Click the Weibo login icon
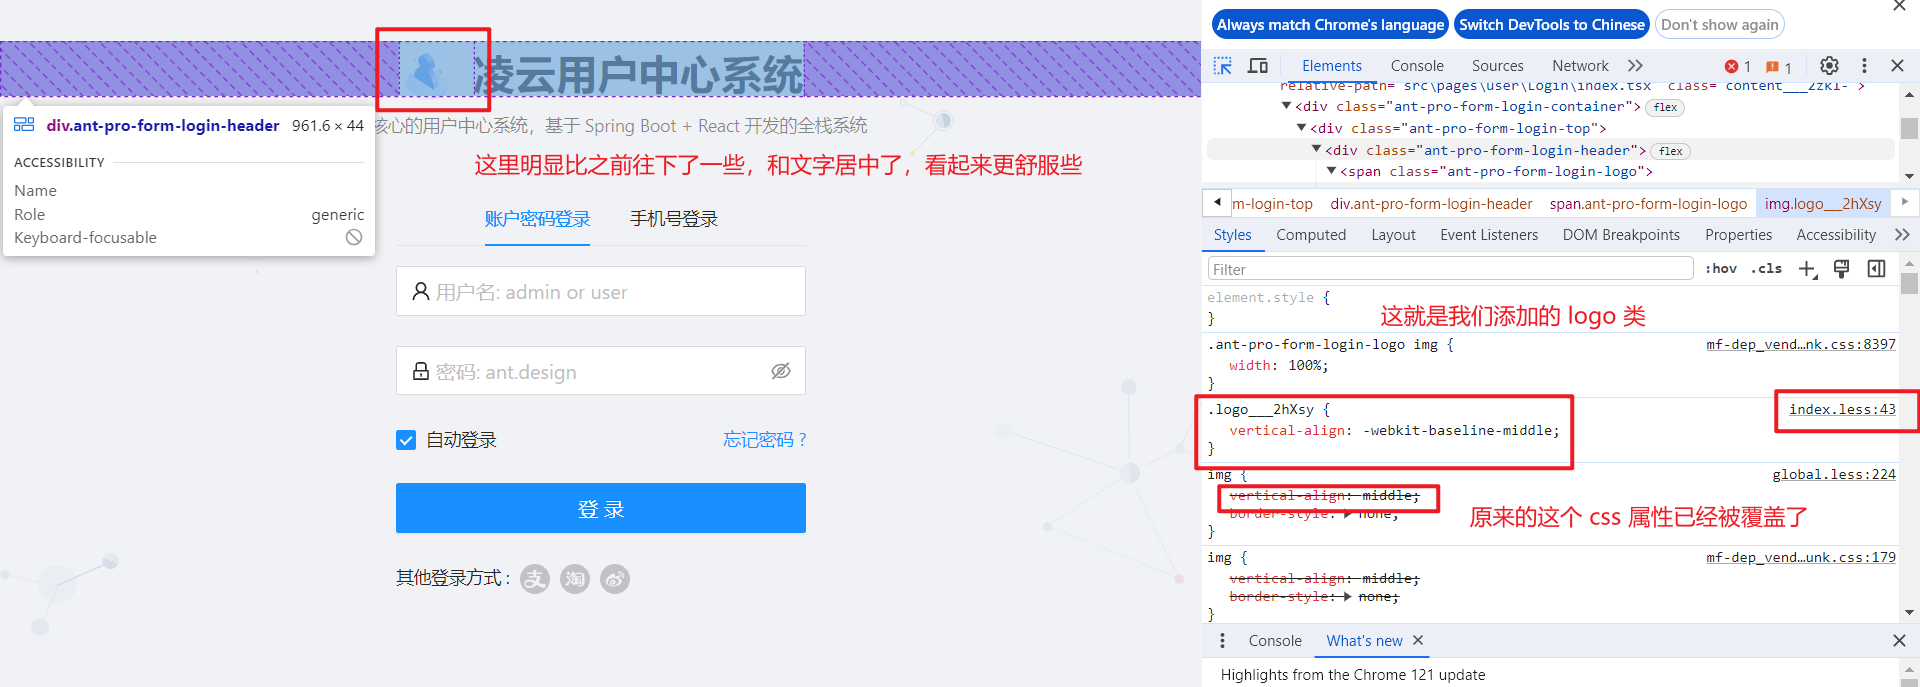Image resolution: width=1920 pixels, height=687 pixels. tap(615, 579)
